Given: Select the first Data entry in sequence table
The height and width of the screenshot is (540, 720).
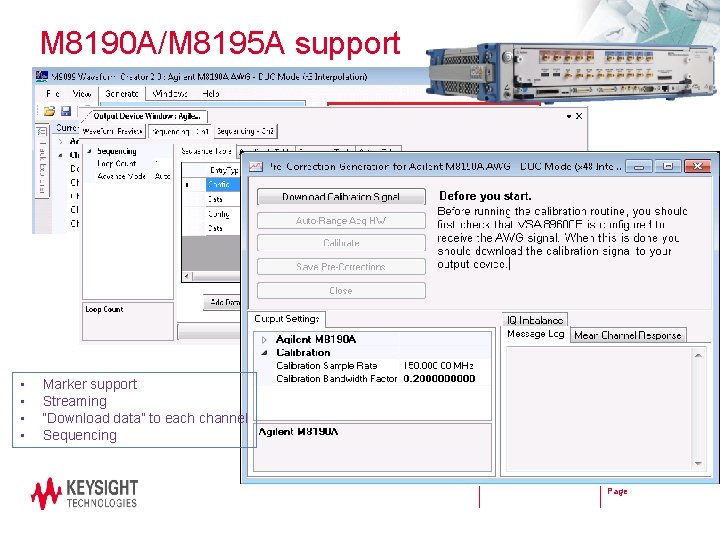Looking at the screenshot, I should click(x=223, y=199).
